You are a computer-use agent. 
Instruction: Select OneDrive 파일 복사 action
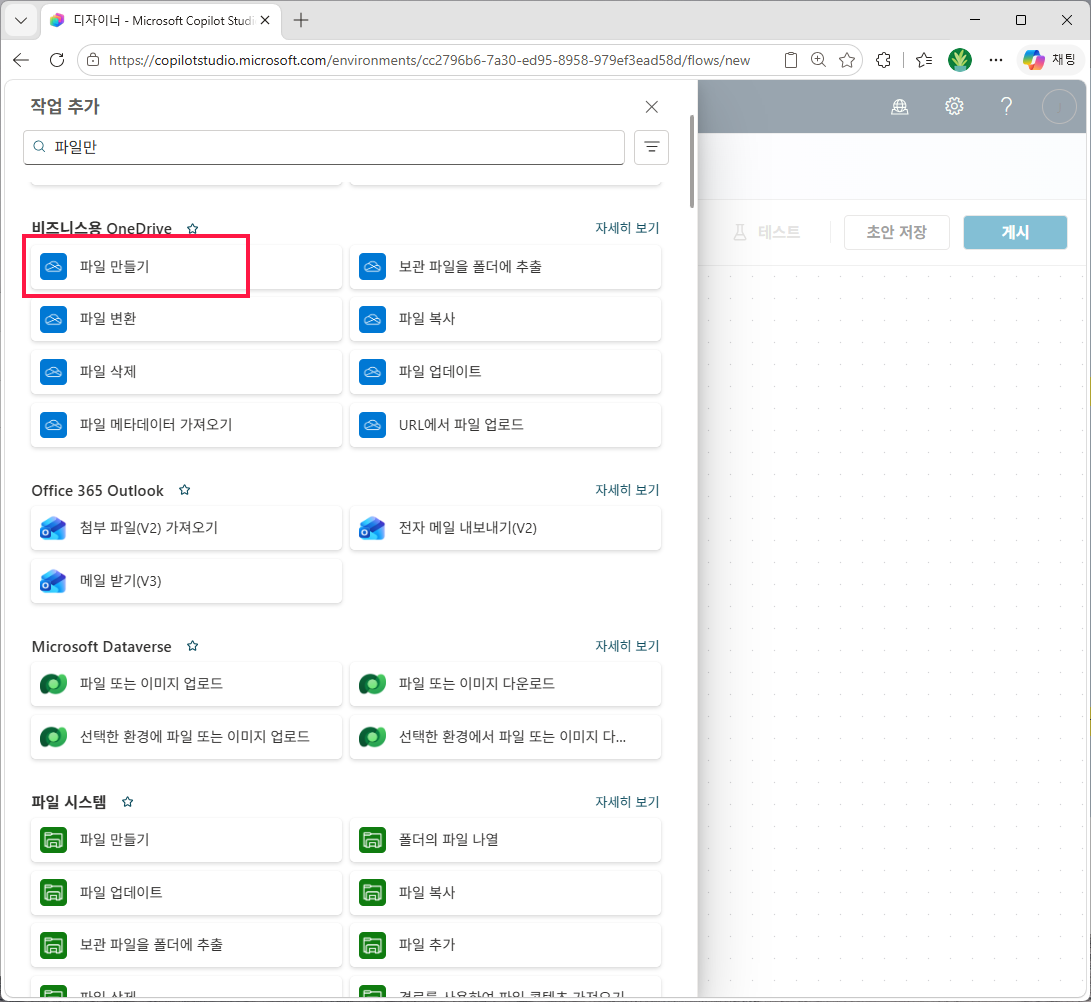coord(505,319)
